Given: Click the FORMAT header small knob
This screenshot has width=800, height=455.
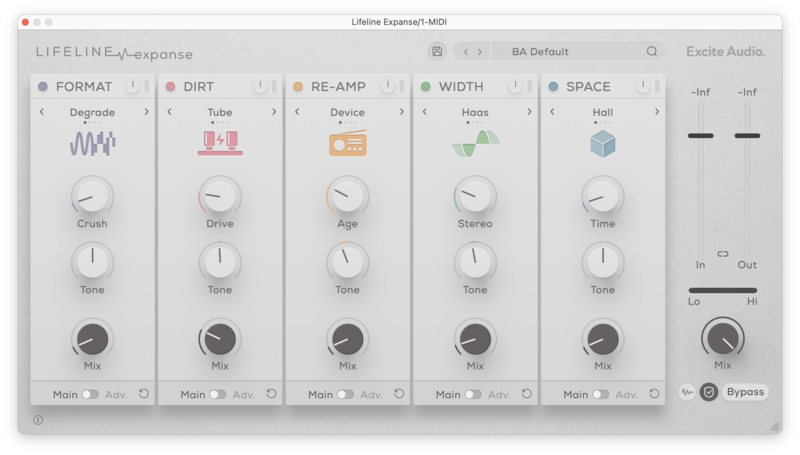Looking at the screenshot, I should pos(133,87).
